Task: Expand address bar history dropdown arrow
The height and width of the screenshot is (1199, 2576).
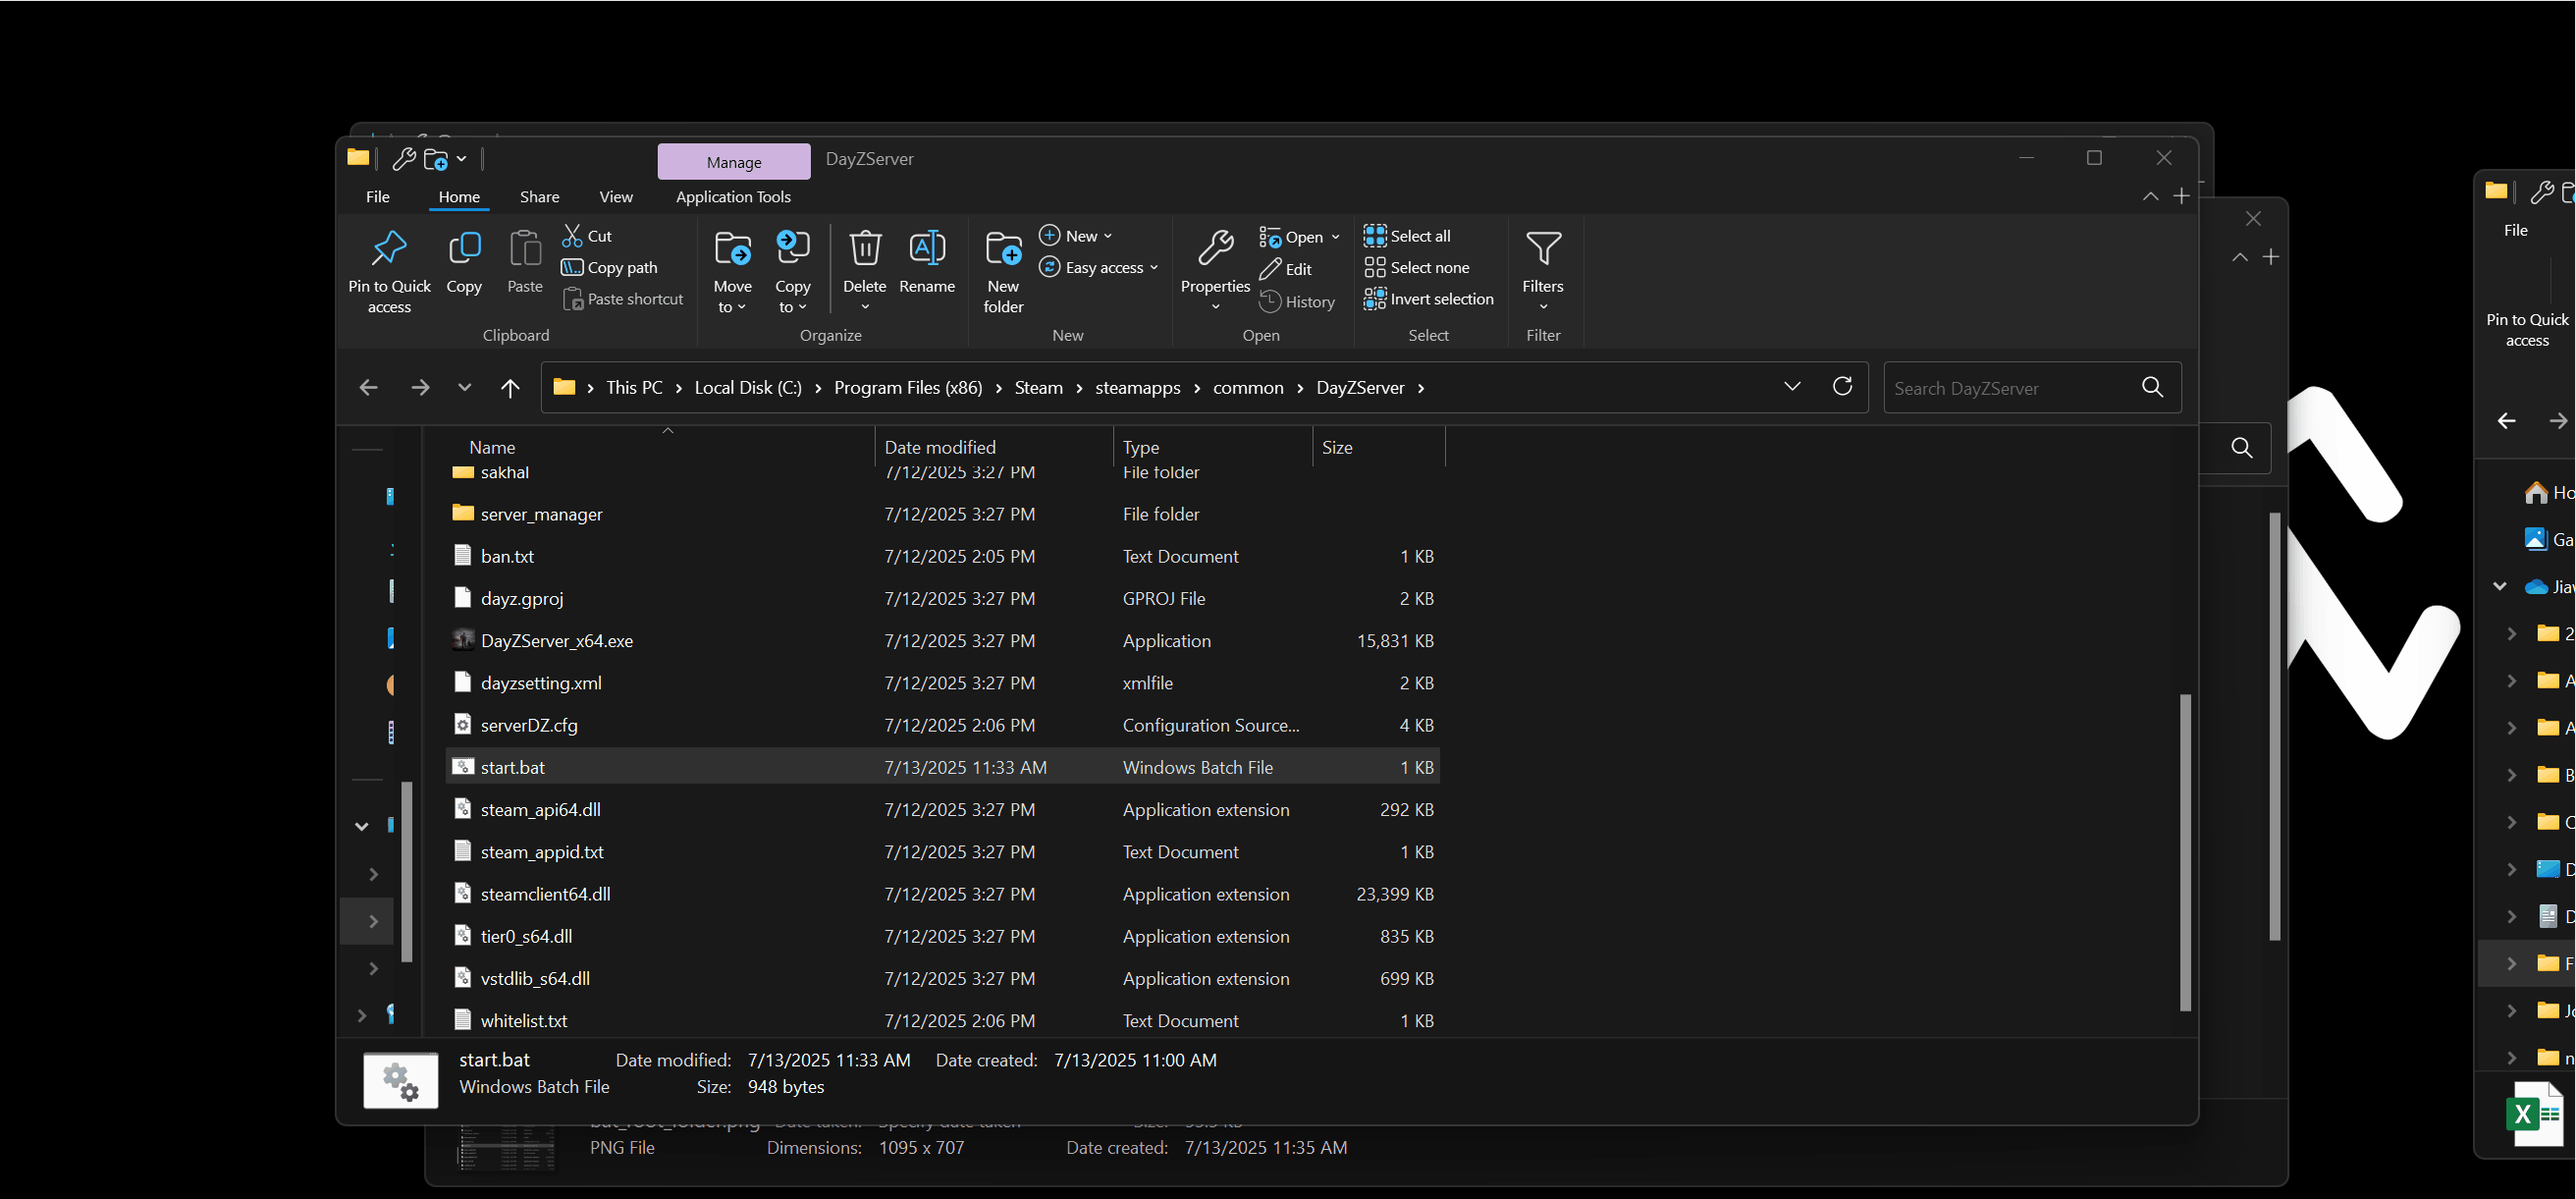Action: tap(1792, 387)
